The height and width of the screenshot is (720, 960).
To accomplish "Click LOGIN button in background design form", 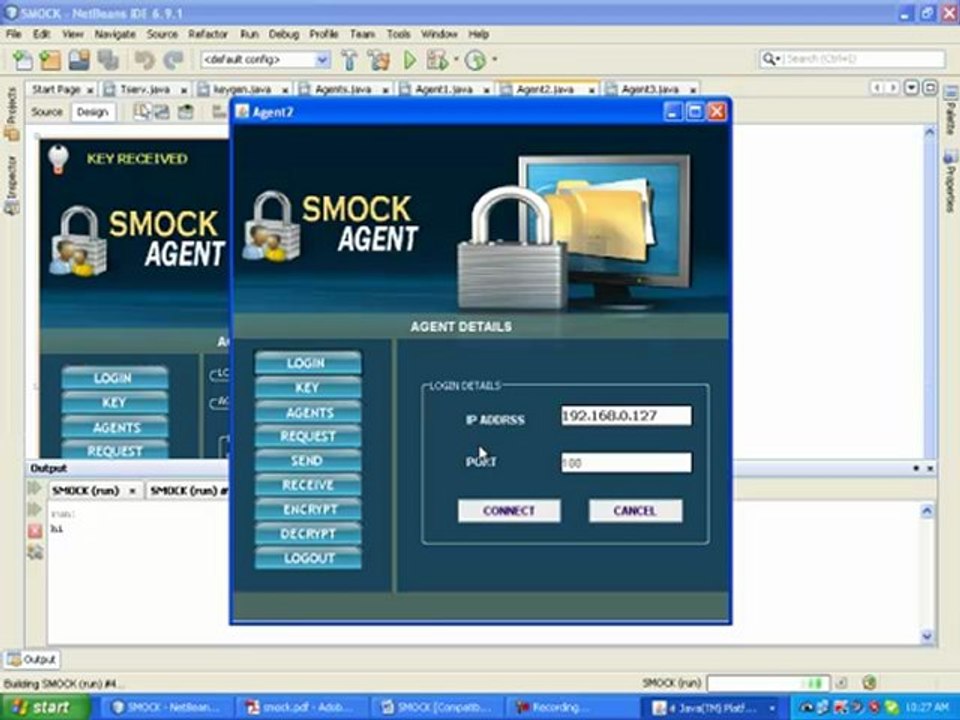I will coord(114,378).
